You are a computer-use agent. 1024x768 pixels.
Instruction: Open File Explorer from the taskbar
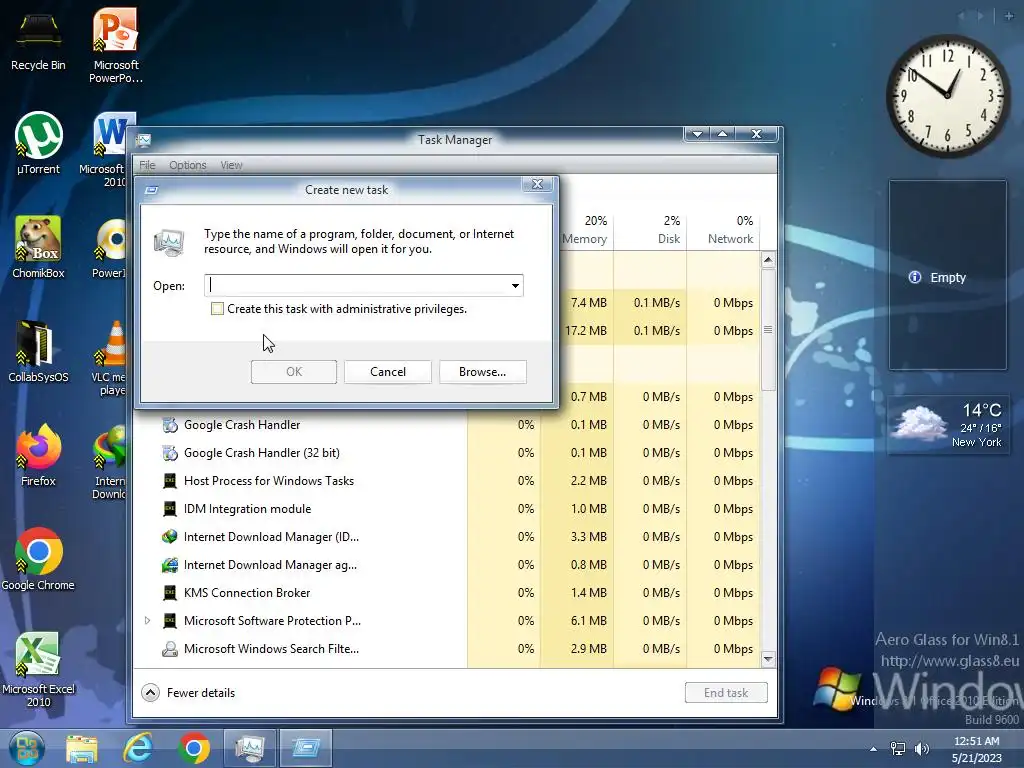tap(82, 748)
